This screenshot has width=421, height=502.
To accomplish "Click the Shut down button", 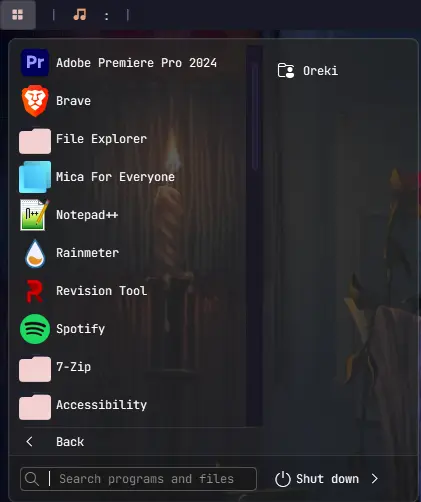I will 317,479.
